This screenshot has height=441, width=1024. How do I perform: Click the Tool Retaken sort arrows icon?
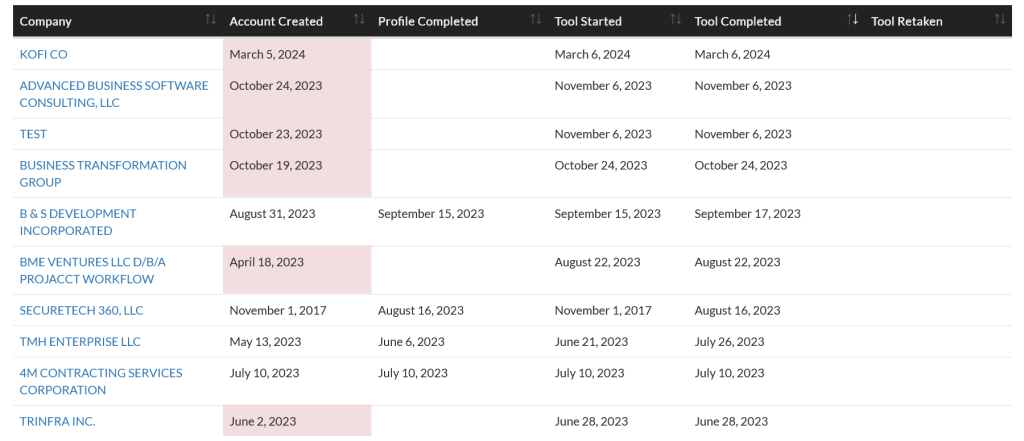tap(999, 21)
